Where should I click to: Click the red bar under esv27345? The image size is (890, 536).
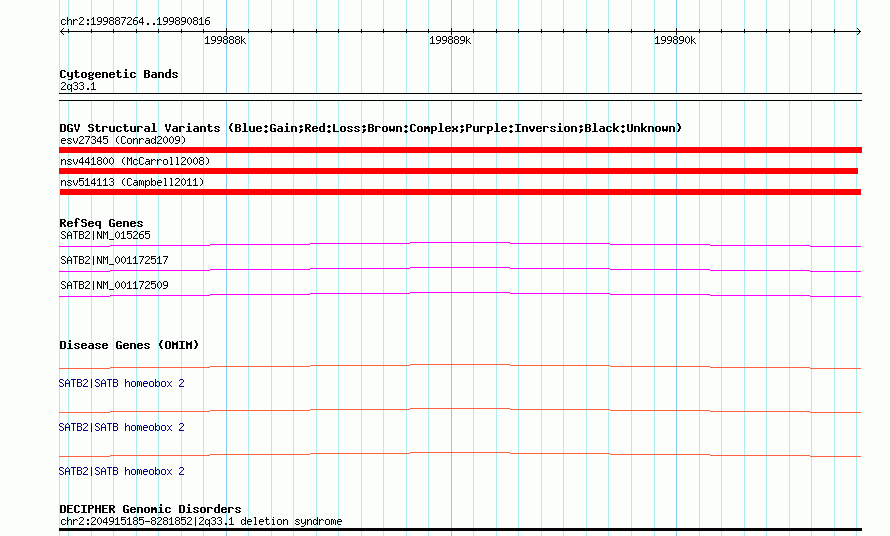pyautogui.click(x=460, y=150)
